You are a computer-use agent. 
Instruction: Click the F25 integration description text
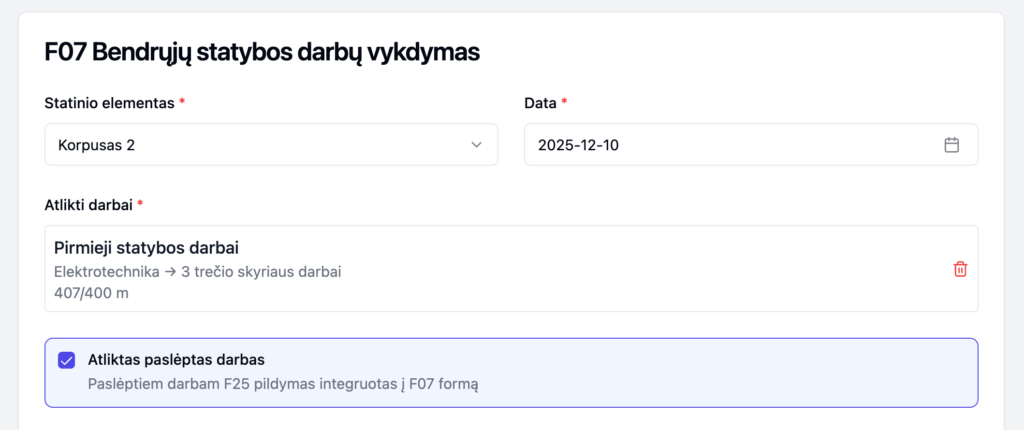click(284, 383)
